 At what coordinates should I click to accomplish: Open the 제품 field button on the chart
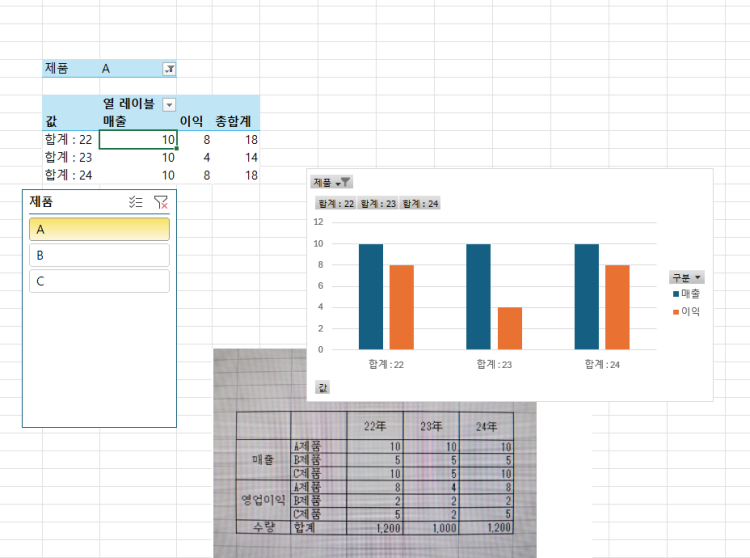click(332, 182)
